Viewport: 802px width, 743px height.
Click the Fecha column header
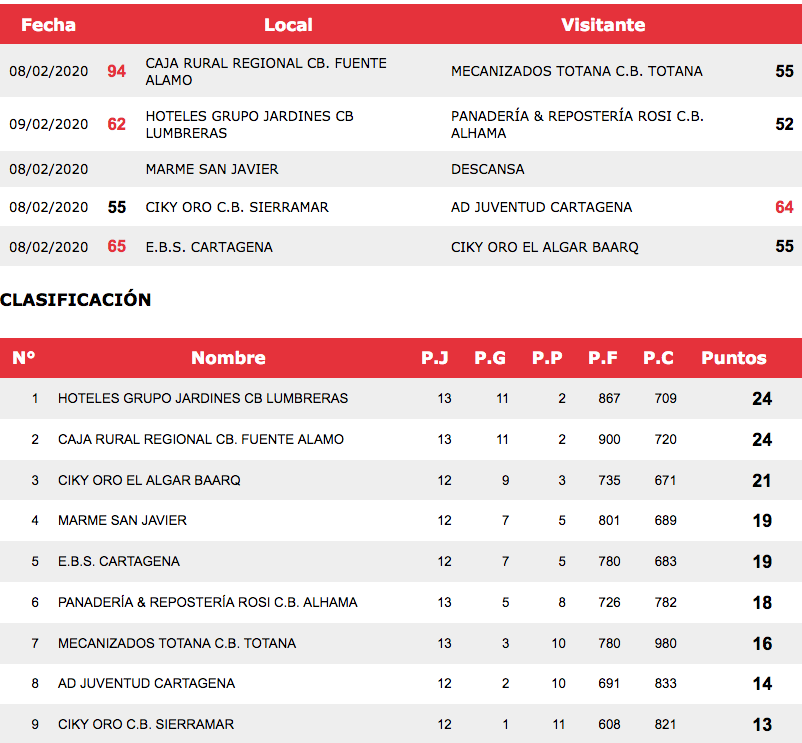coord(48,25)
